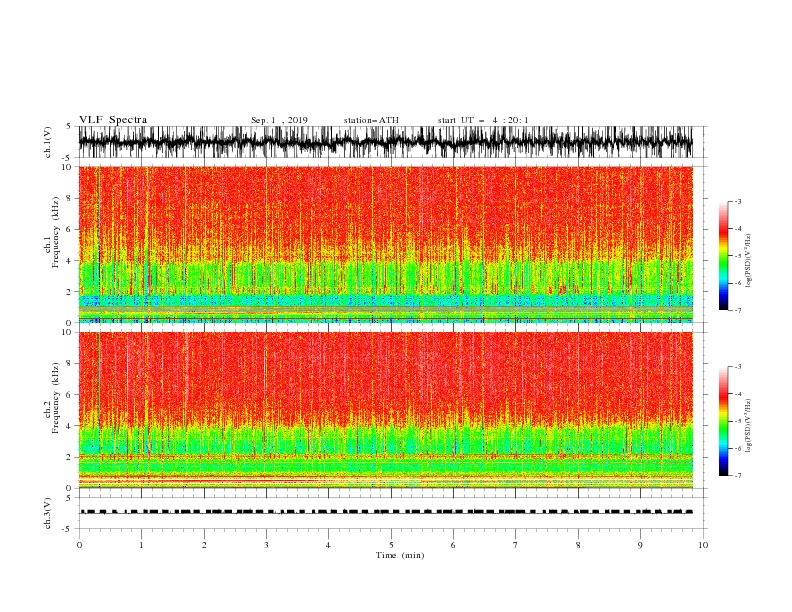Click the ch.1 PSD color bar
792x612 pixels.
tap(723, 255)
